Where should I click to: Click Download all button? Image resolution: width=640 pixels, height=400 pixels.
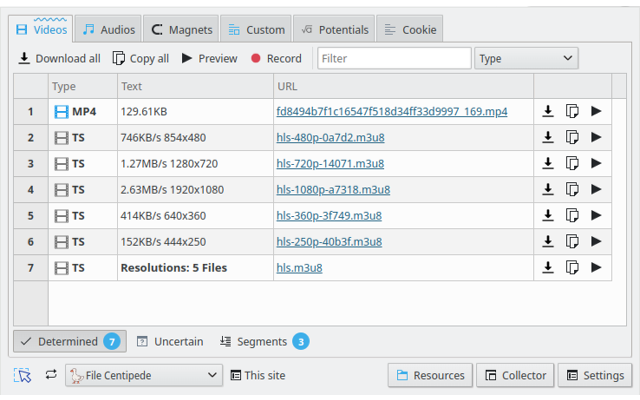59,58
